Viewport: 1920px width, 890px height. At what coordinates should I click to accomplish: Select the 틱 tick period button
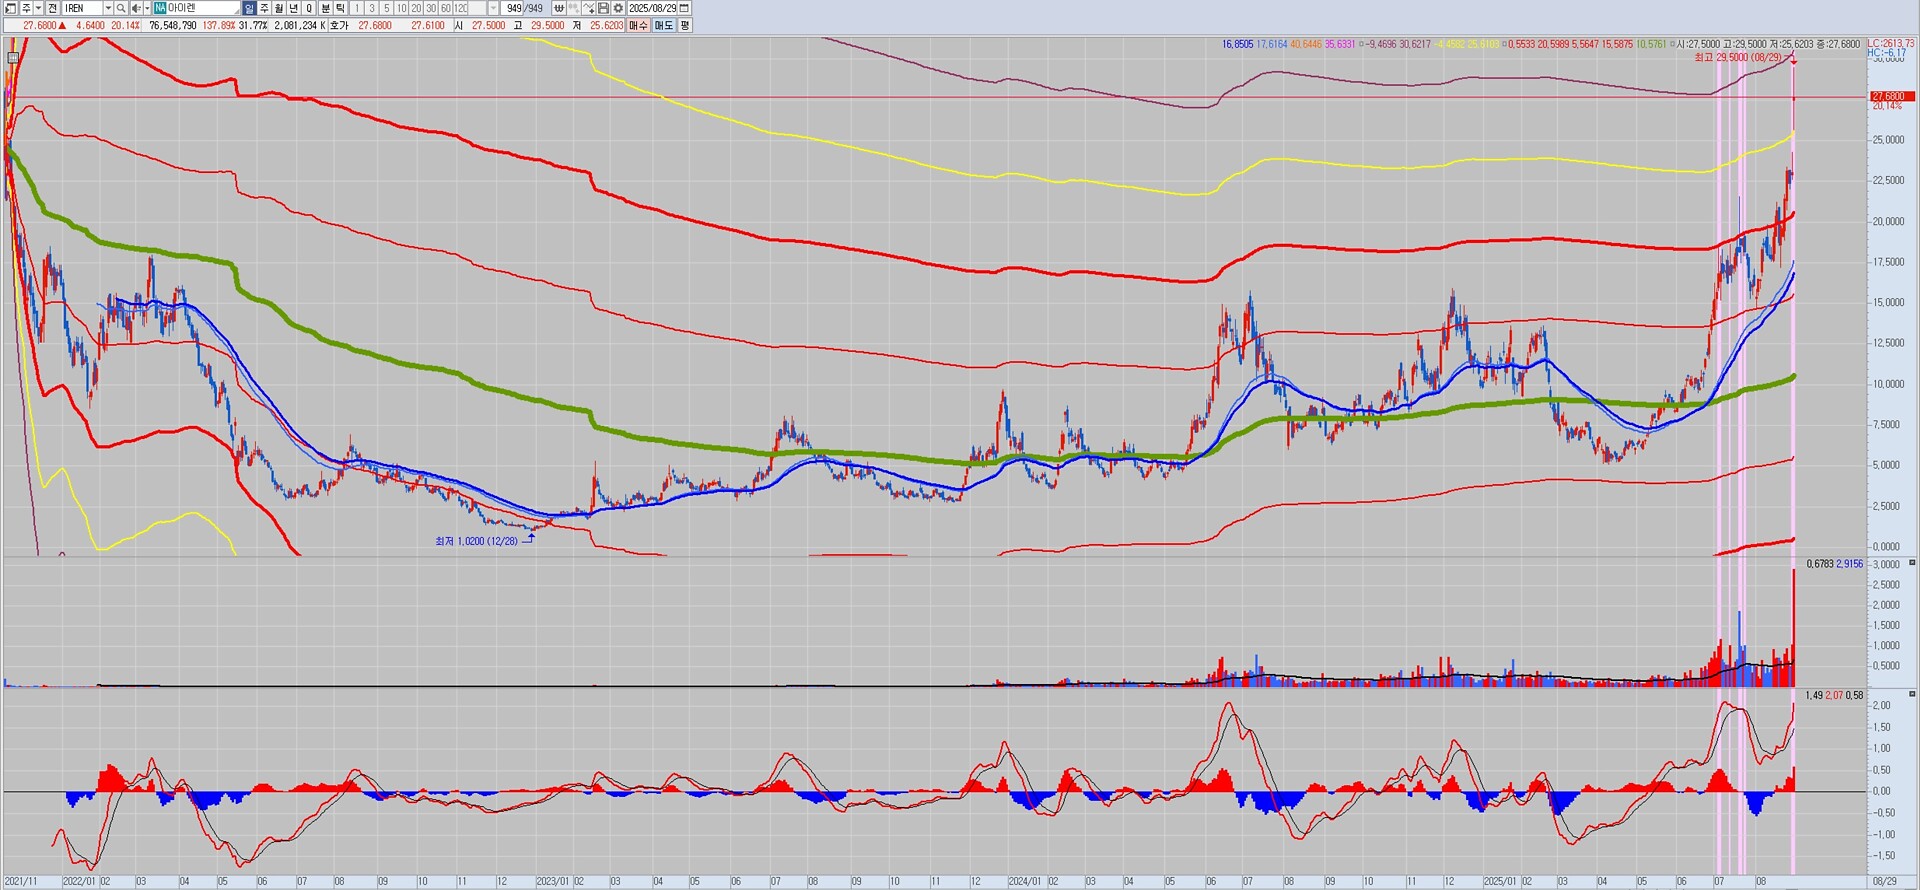point(340,8)
